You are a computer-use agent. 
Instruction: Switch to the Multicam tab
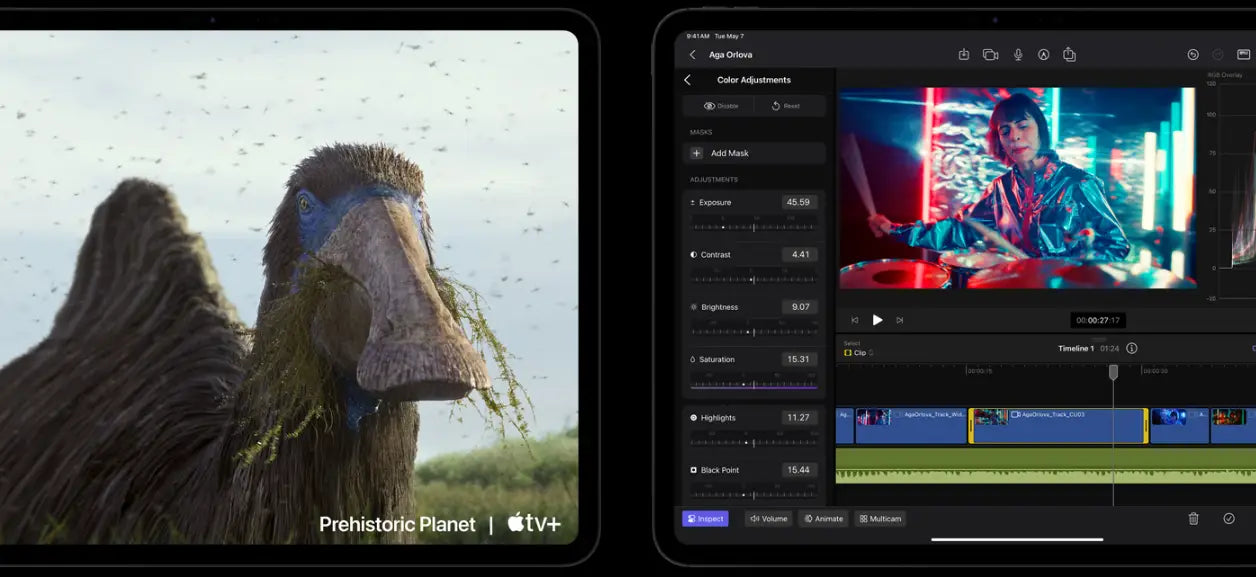tap(880, 518)
